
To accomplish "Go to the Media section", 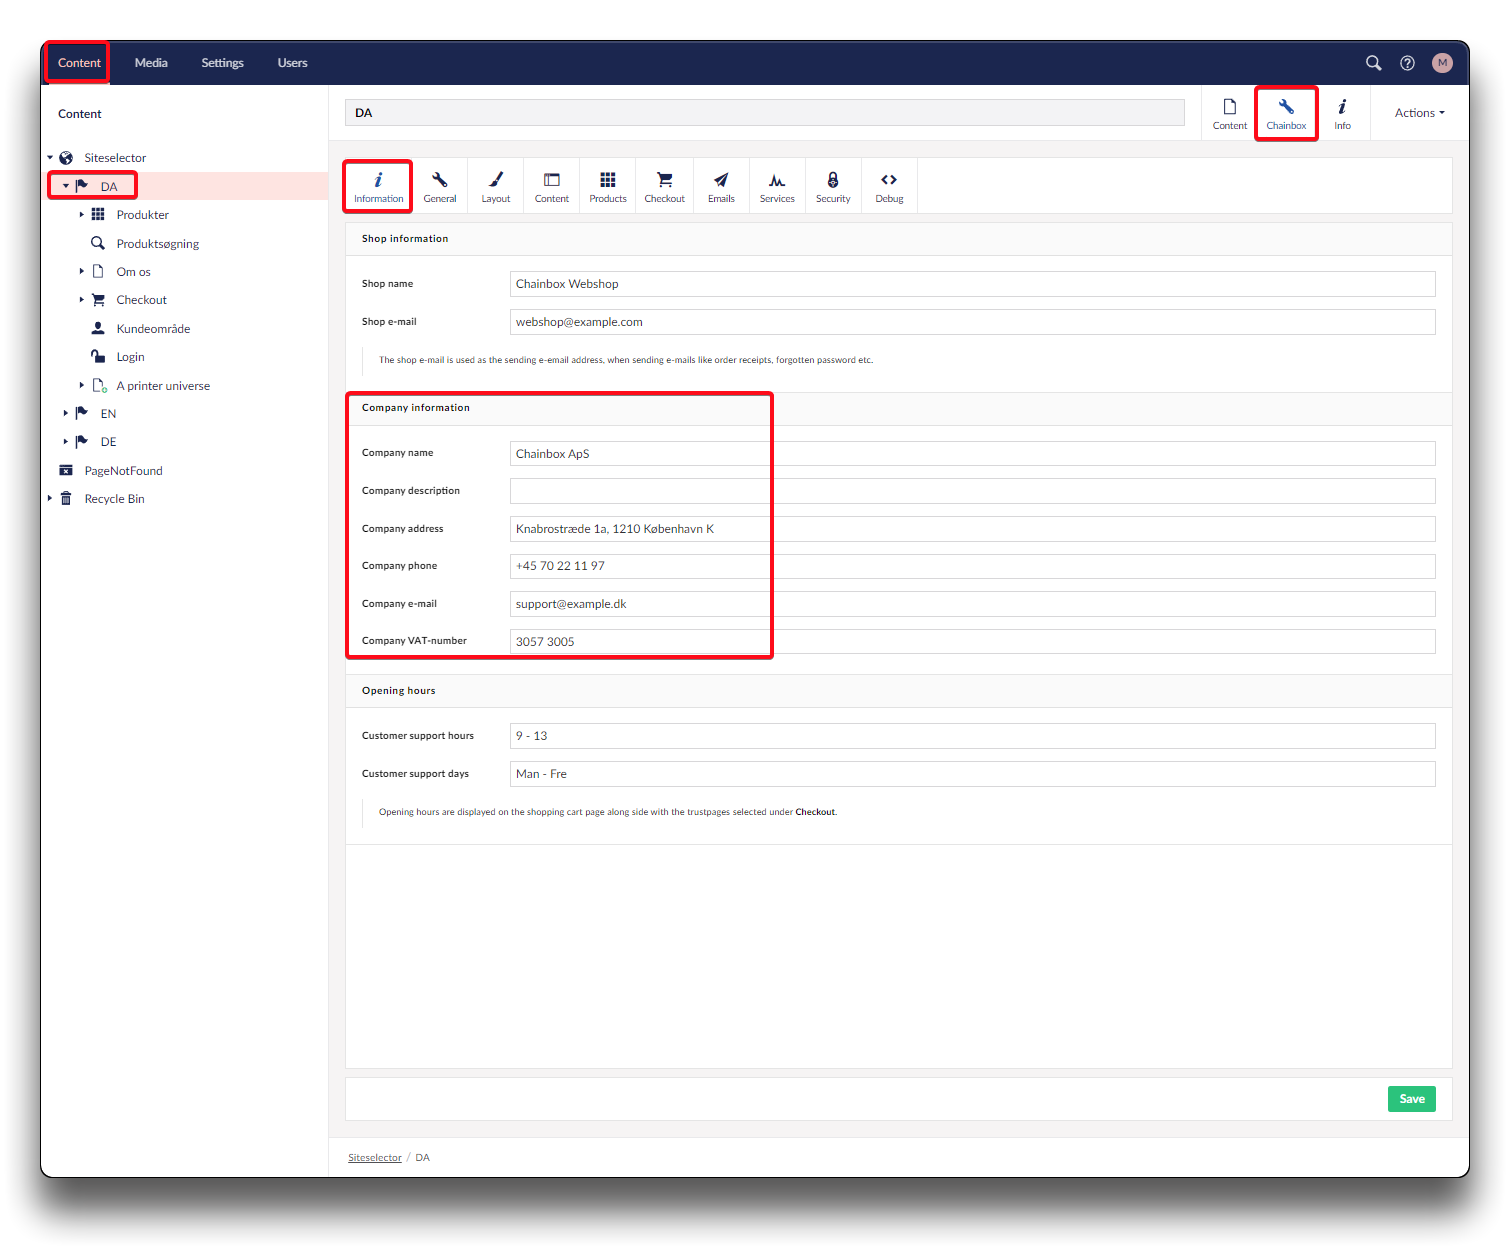I will 151,63.
